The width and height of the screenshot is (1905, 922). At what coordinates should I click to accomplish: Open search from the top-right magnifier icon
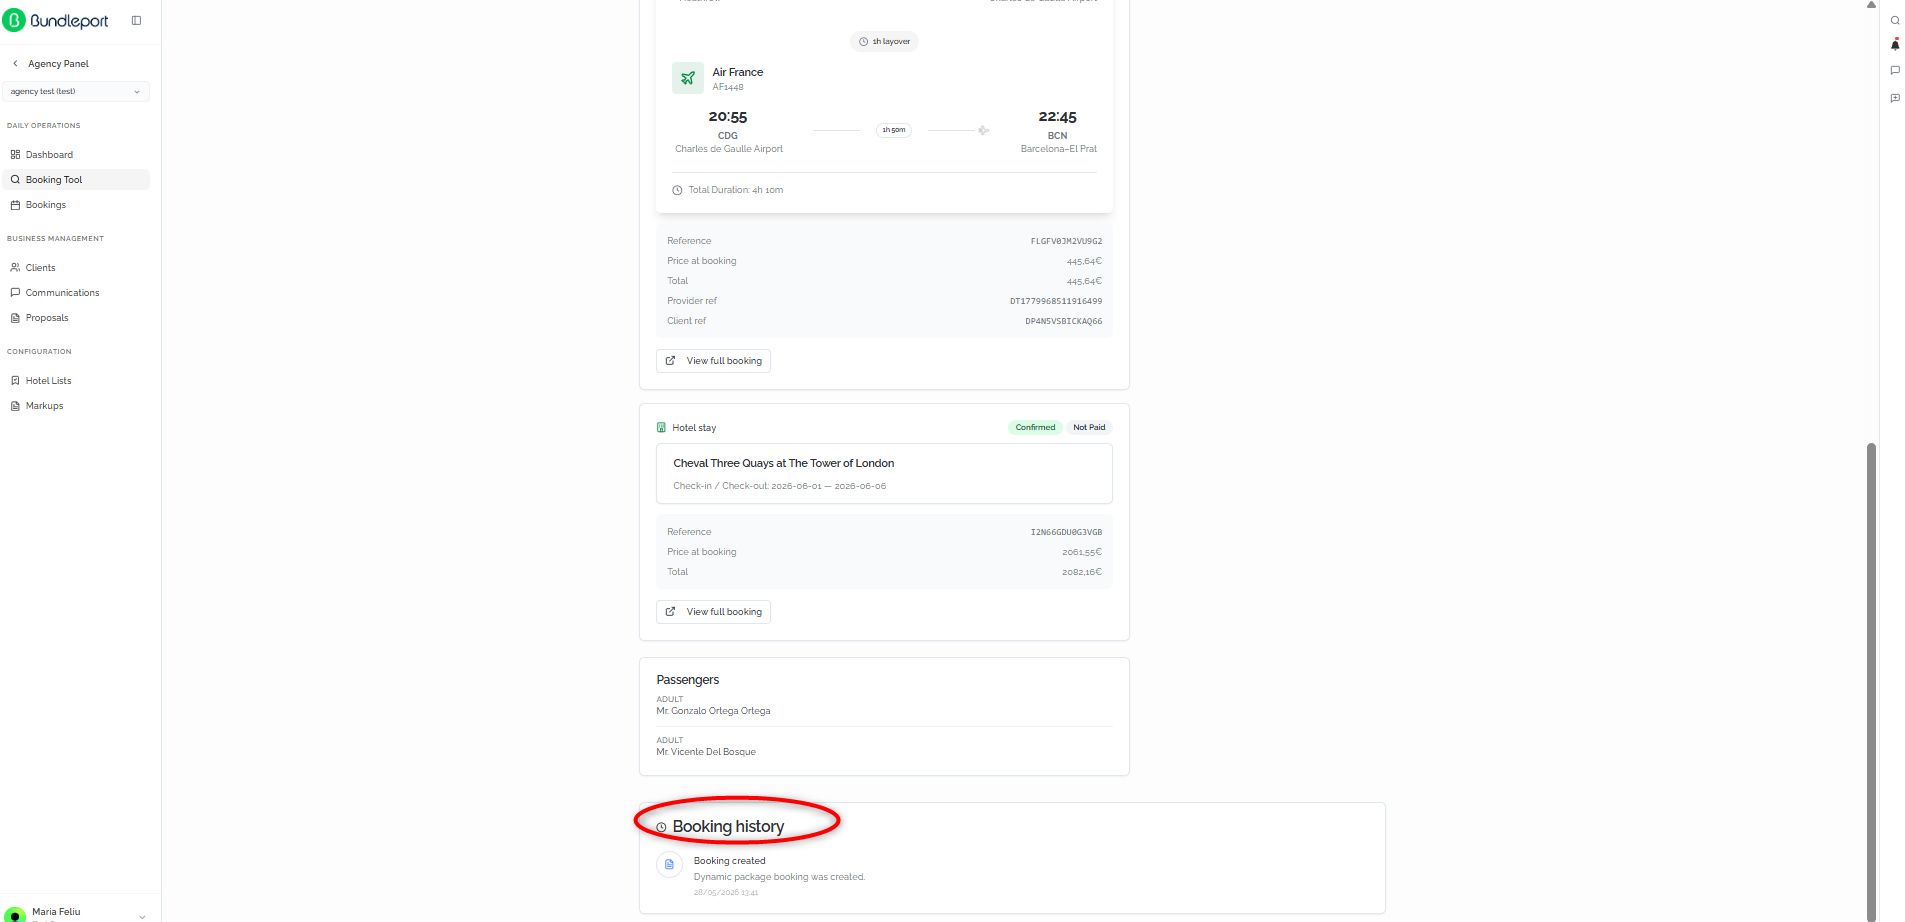coord(1894,20)
